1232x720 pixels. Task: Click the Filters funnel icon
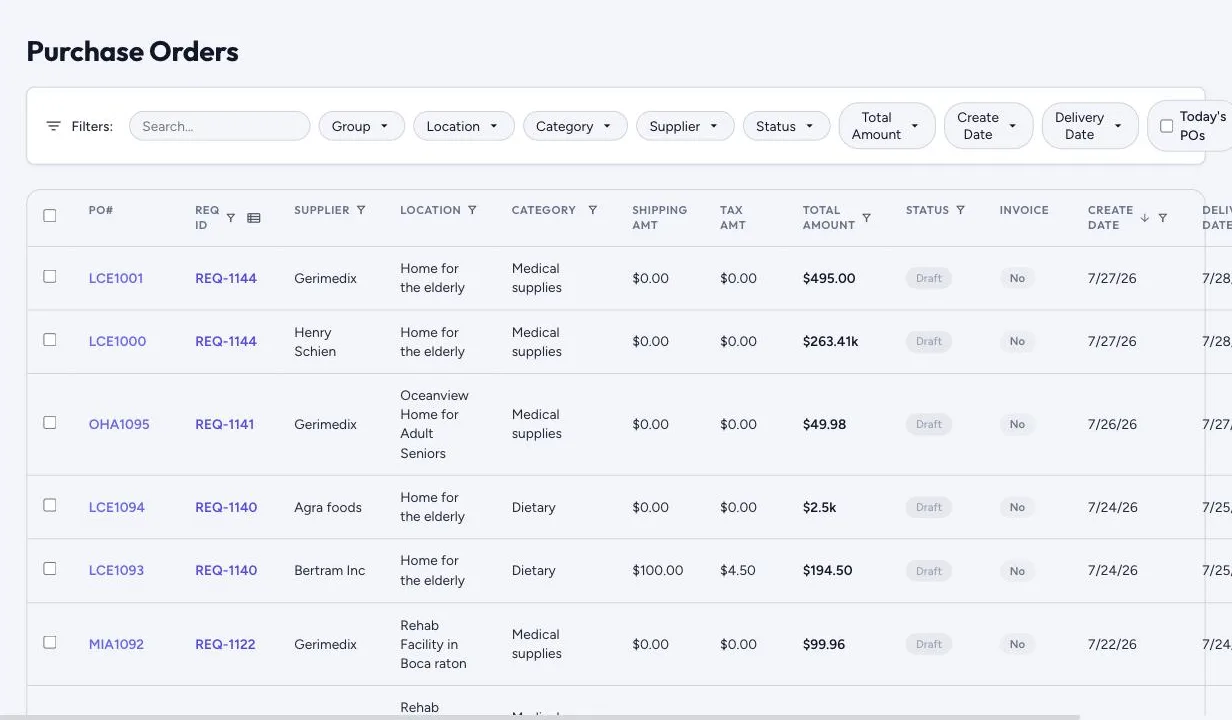tap(54, 126)
